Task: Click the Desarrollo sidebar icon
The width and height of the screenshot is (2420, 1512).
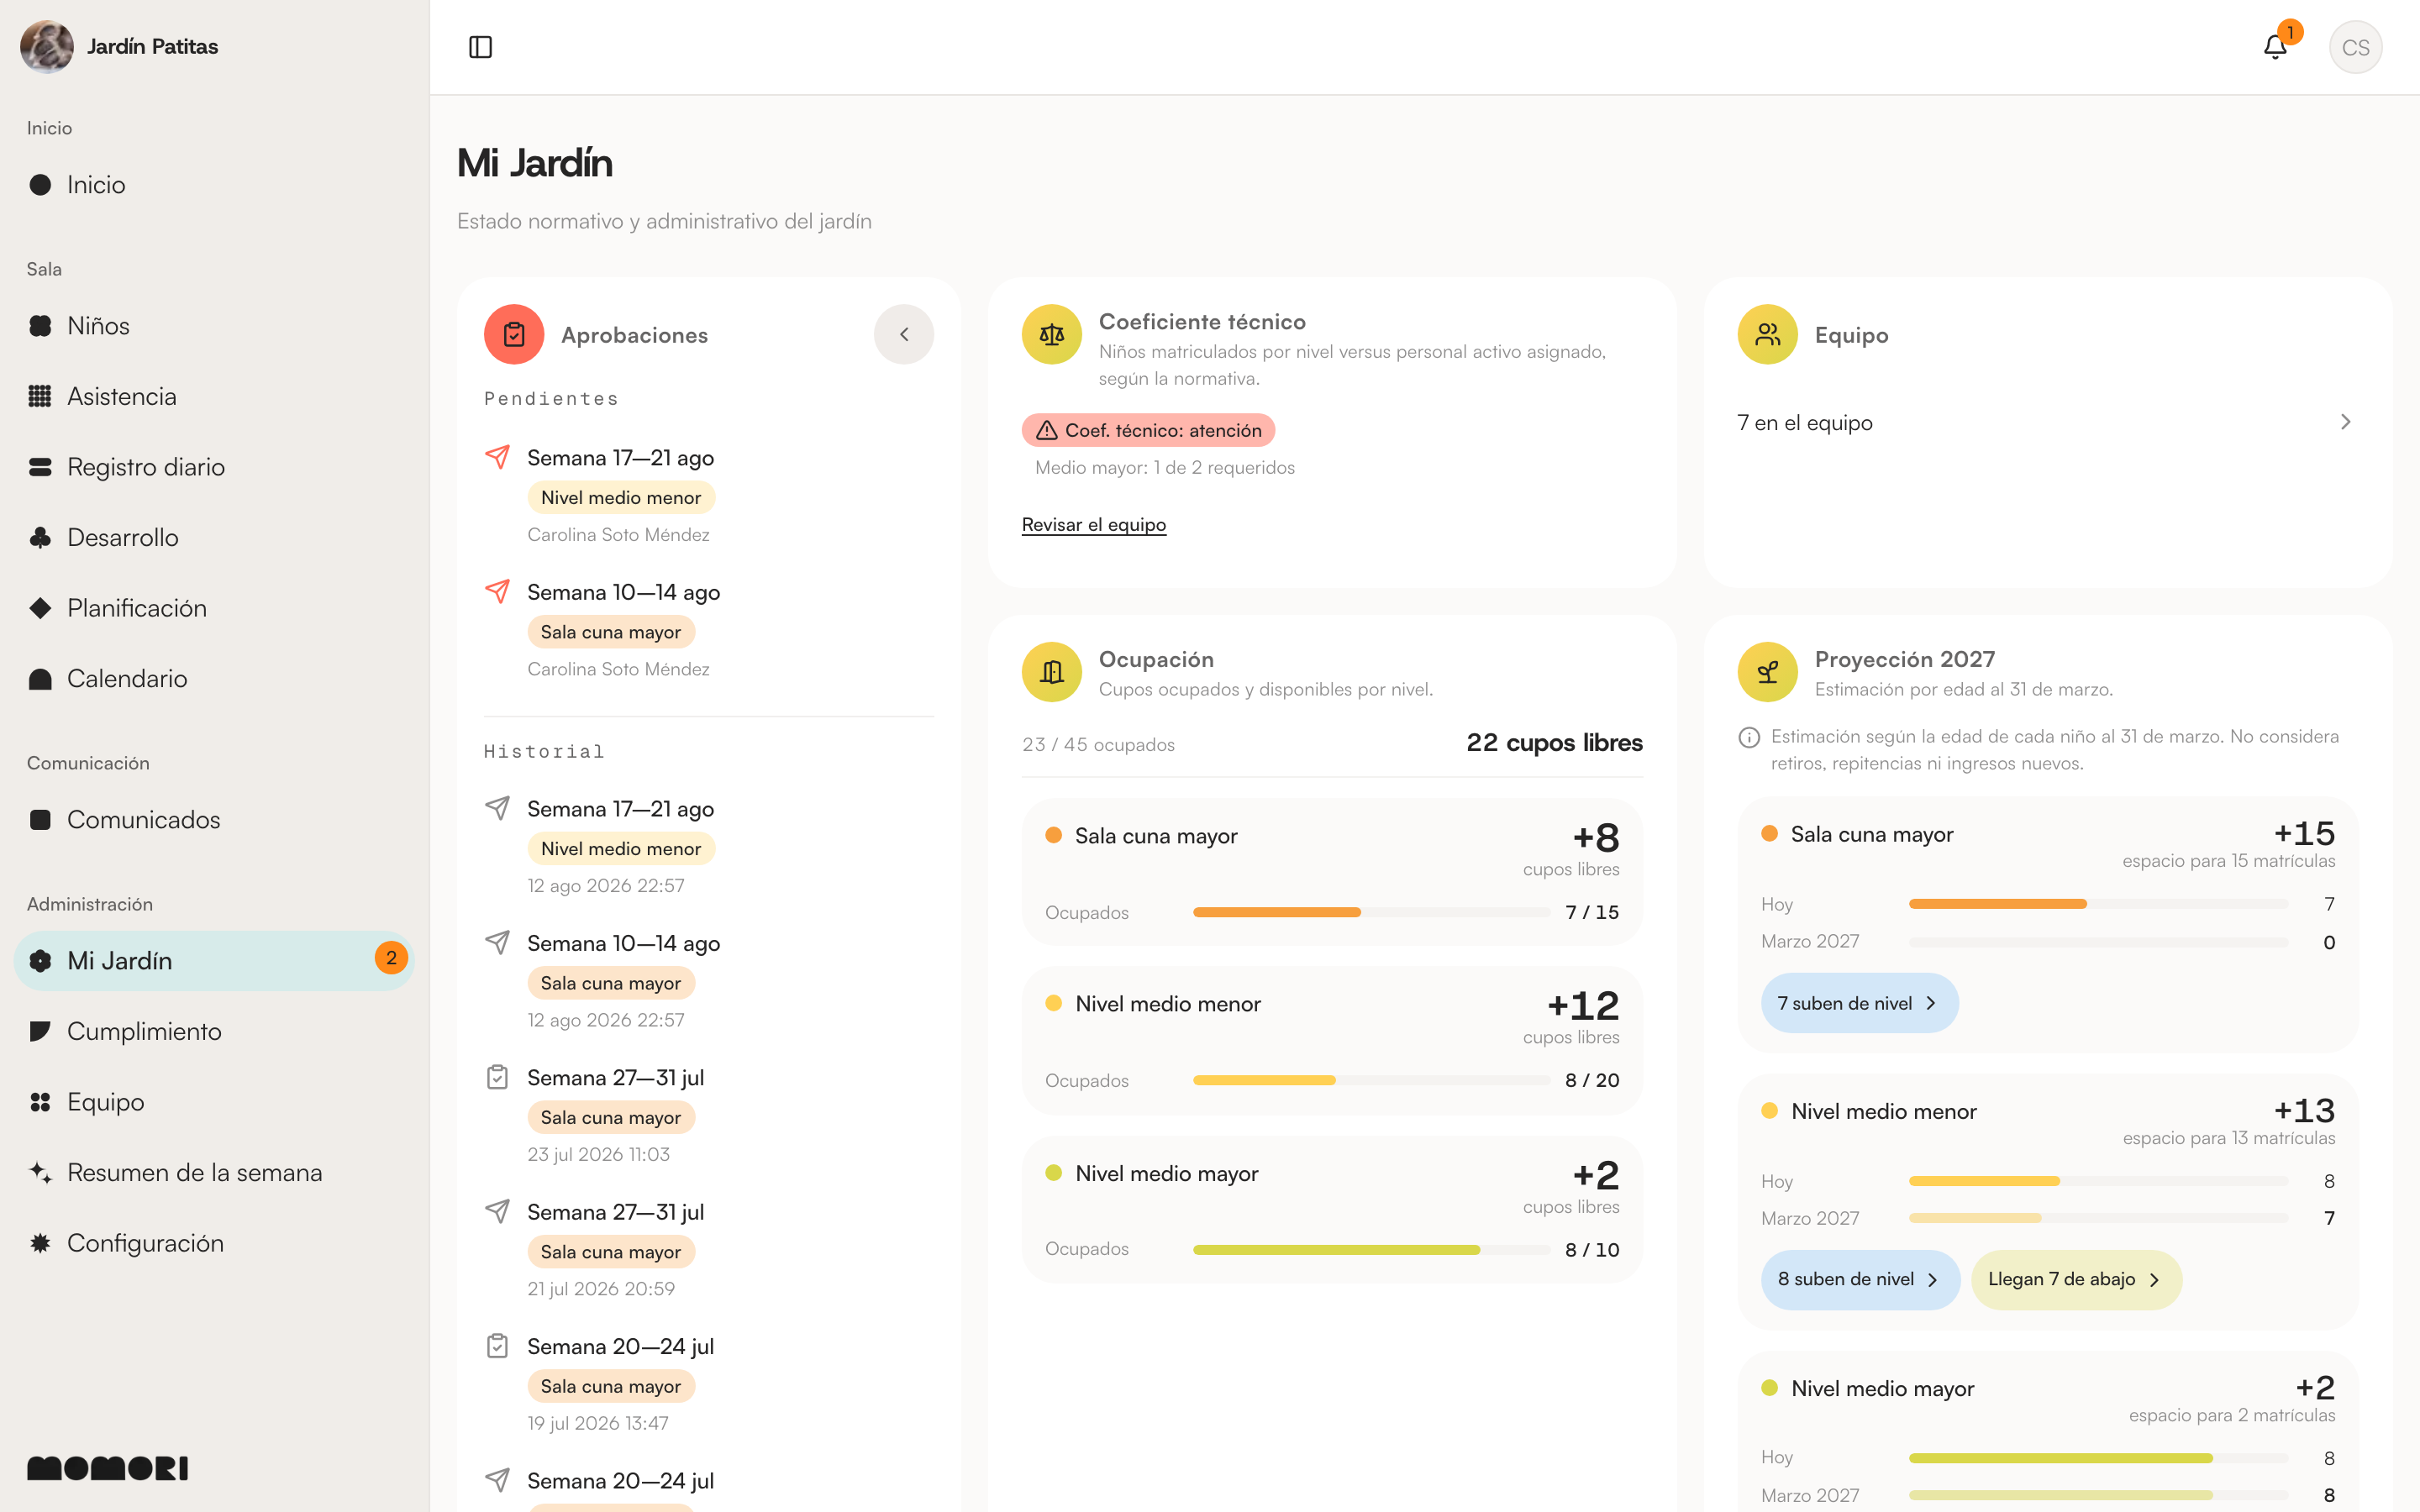Action: click(40, 538)
